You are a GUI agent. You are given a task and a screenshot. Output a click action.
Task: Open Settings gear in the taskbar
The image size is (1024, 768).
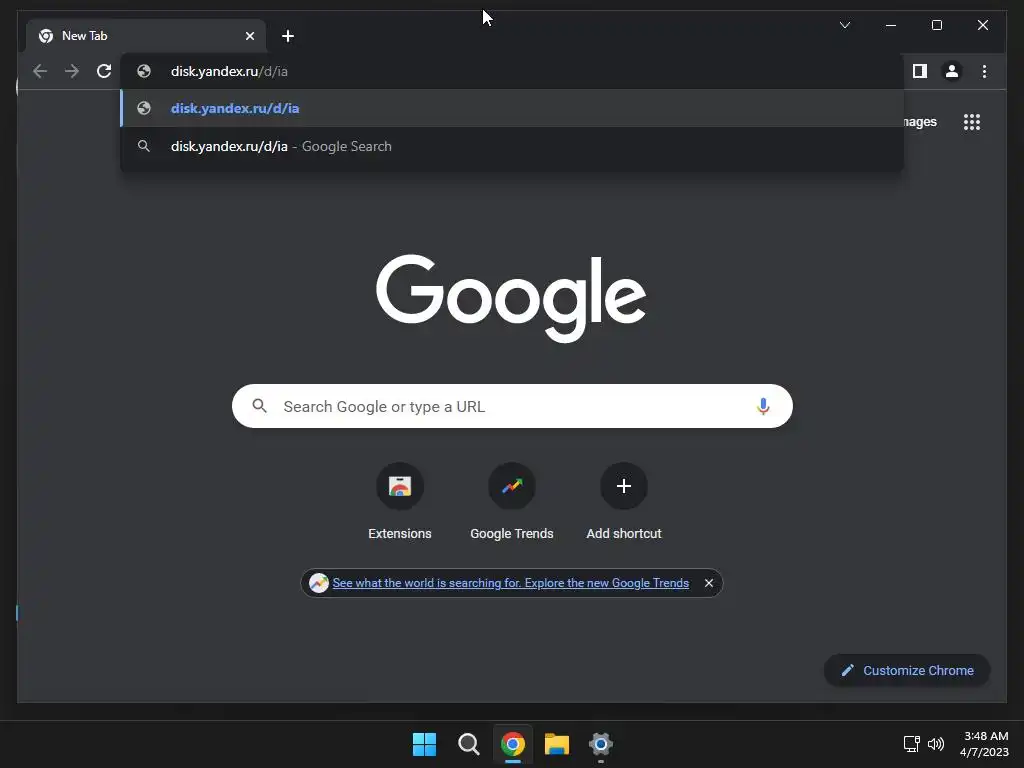coord(601,744)
